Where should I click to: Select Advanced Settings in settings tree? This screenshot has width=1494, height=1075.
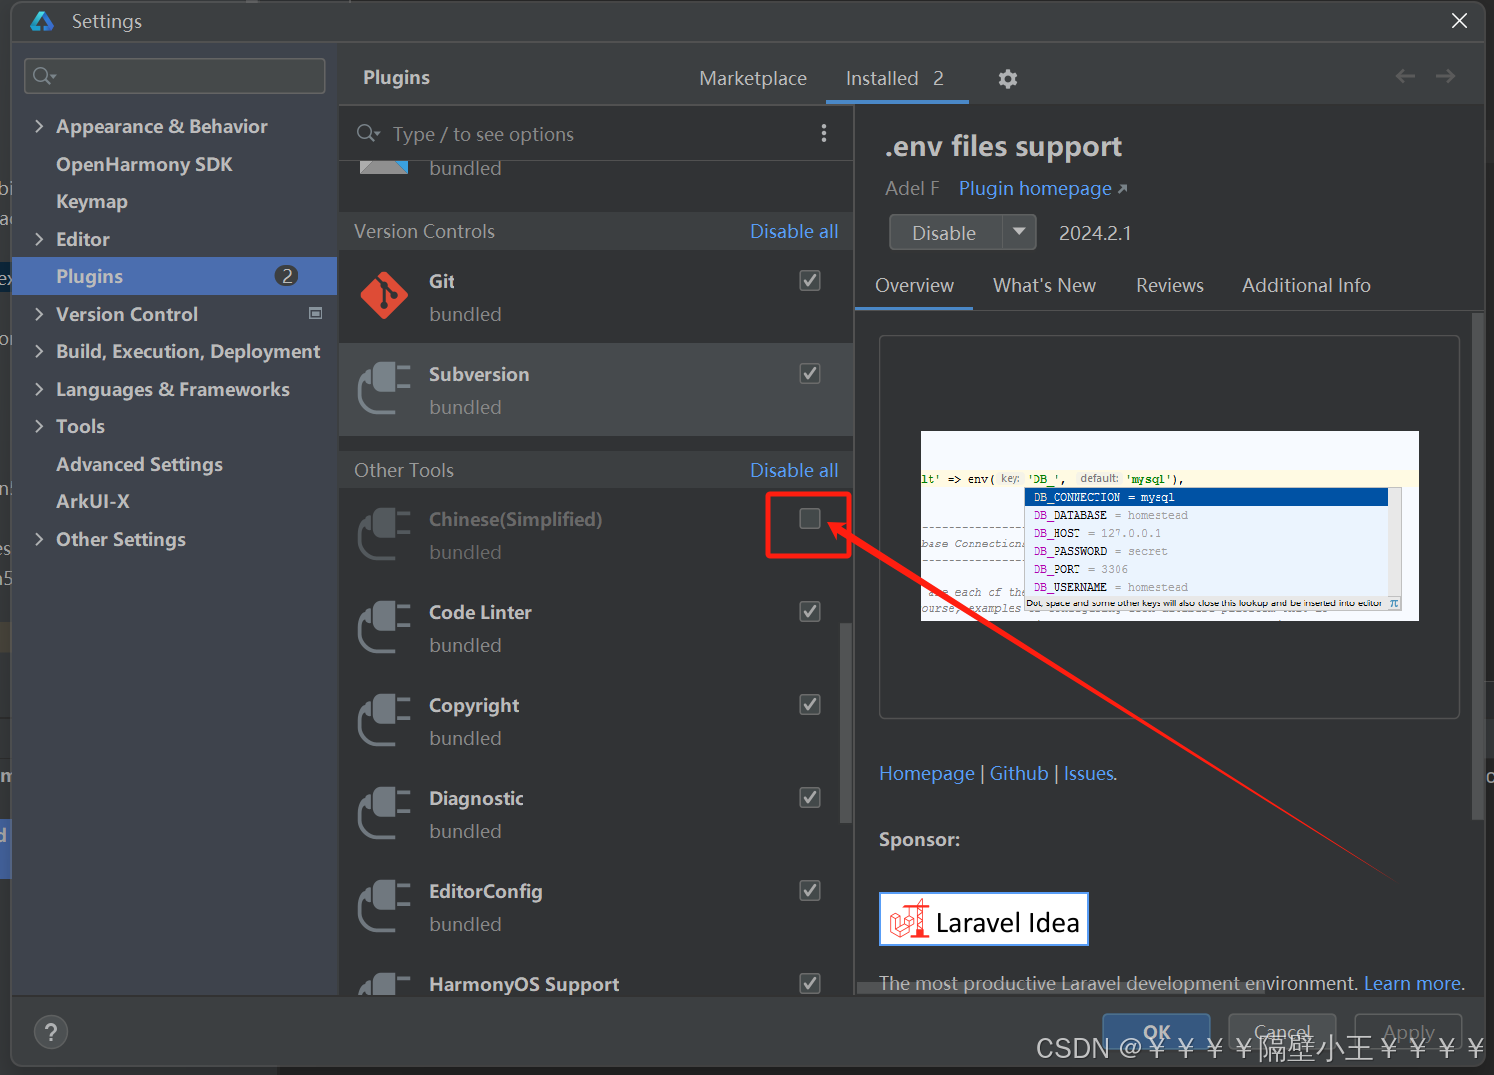[174, 464]
